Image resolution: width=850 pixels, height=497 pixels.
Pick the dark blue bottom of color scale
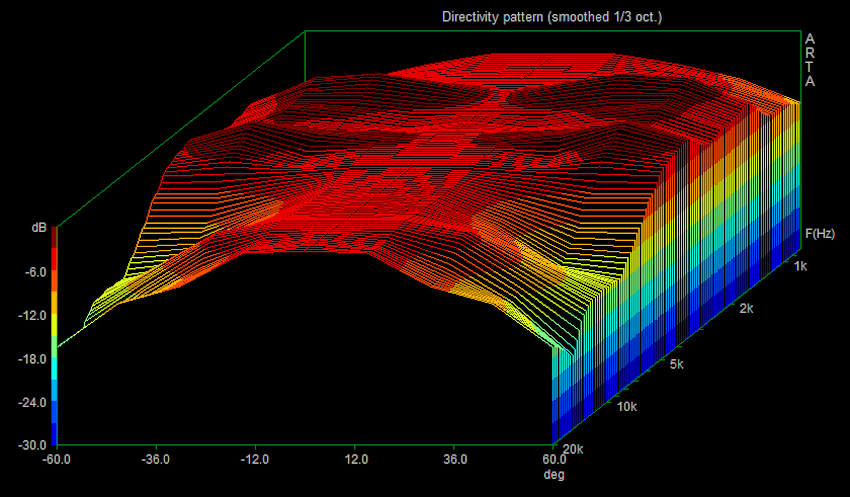click(x=55, y=432)
